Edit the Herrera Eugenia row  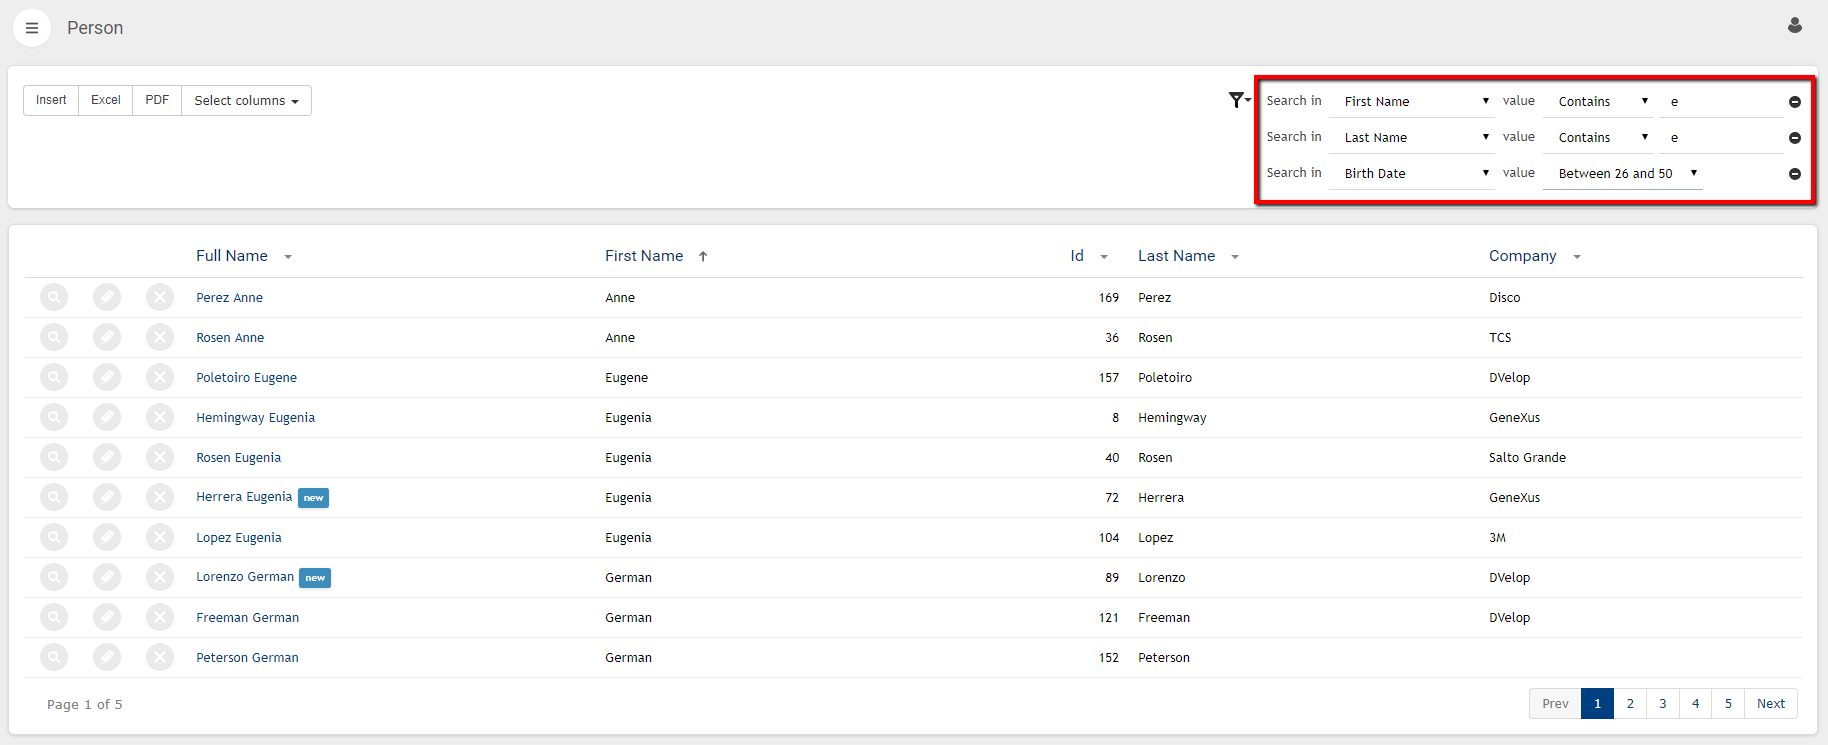pyautogui.click(x=107, y=497)
